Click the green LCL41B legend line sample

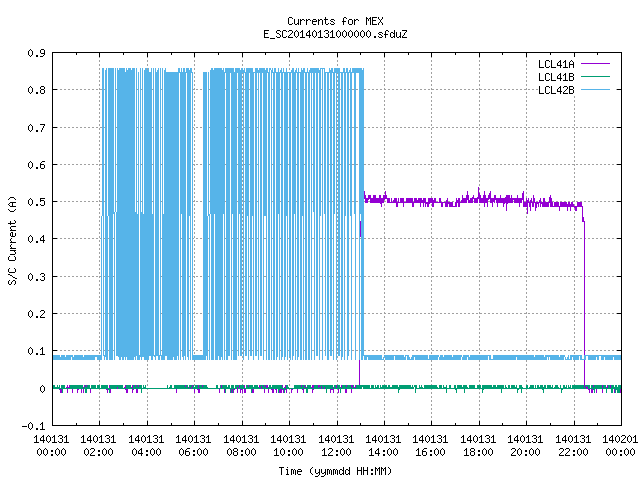coord(595,76)
